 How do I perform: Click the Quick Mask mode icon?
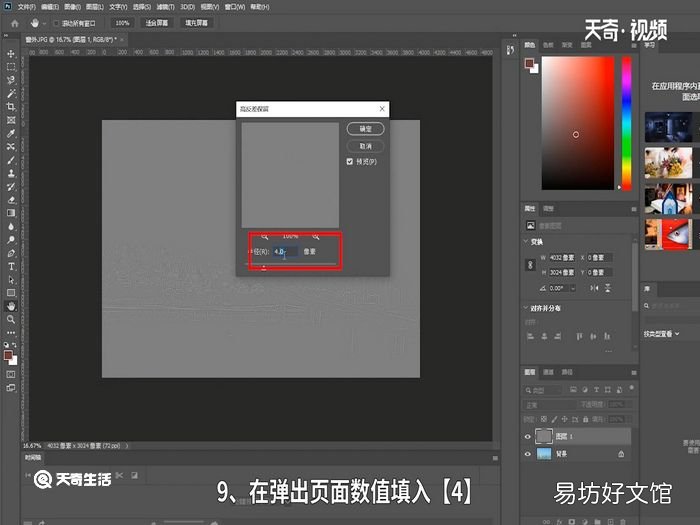(11, 375)
